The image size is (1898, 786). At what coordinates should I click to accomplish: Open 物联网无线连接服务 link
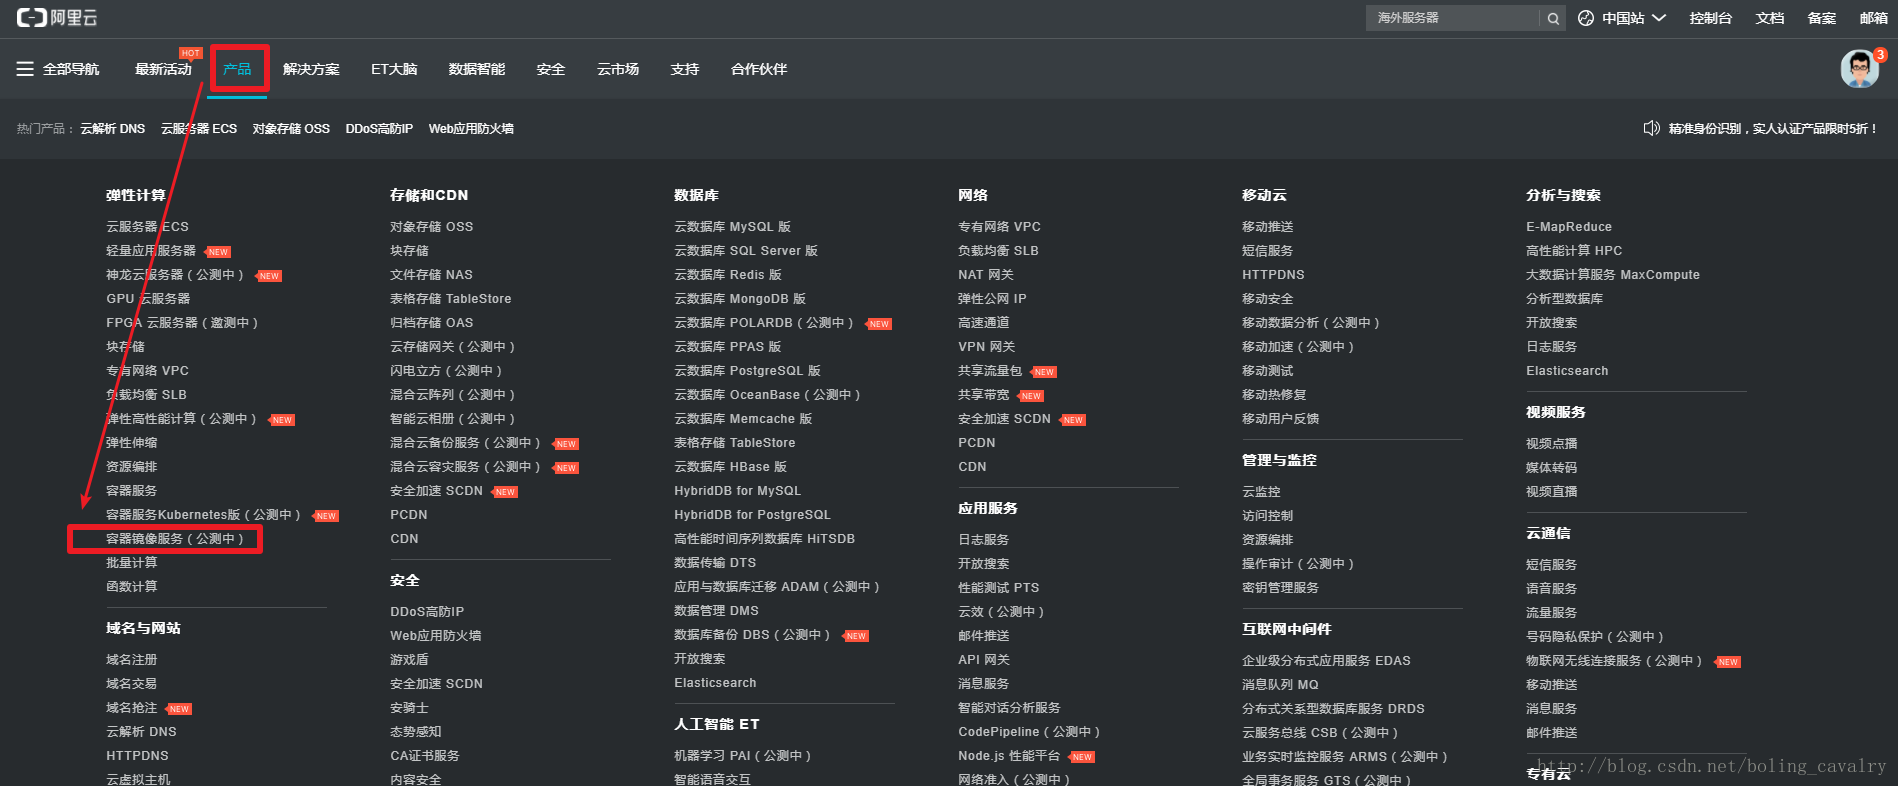tap(1614, 661)
